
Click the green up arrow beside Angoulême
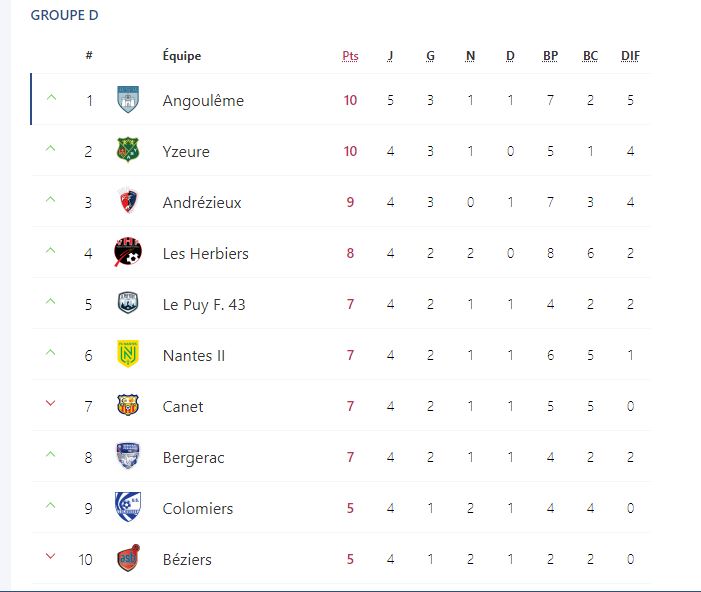(51, 97)
